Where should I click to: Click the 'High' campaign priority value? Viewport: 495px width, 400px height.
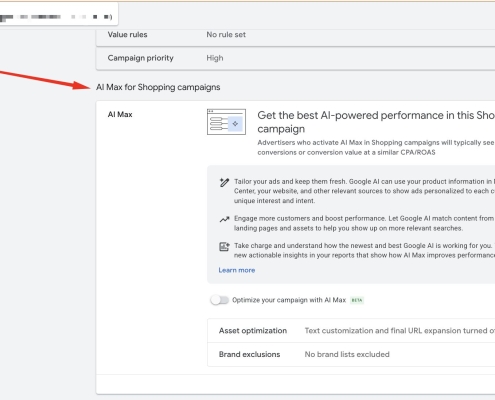215,58
